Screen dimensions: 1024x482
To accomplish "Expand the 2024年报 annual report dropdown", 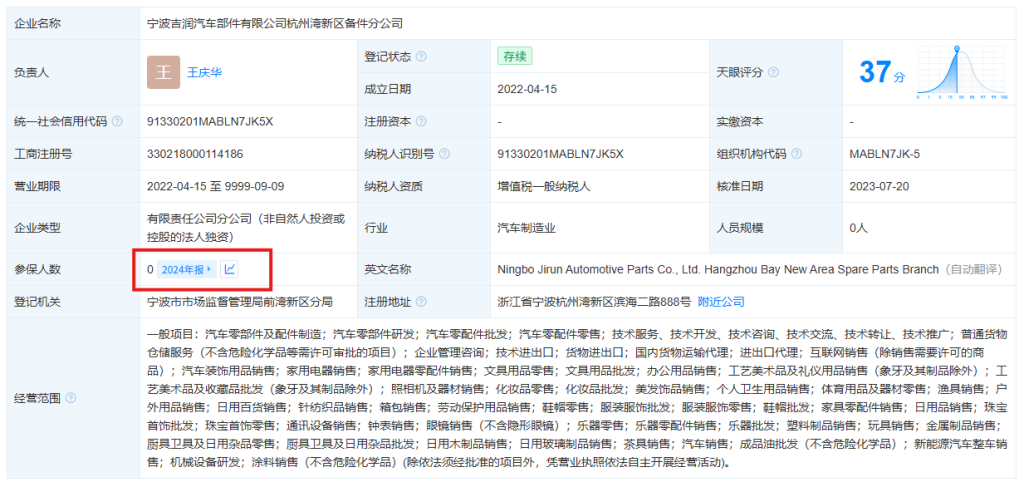I will (187, 270).
